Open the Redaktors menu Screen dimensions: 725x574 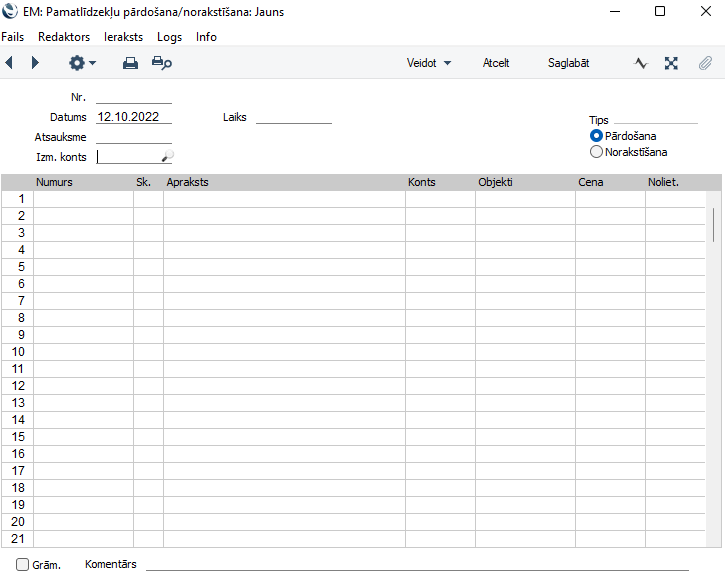(64, 37)
